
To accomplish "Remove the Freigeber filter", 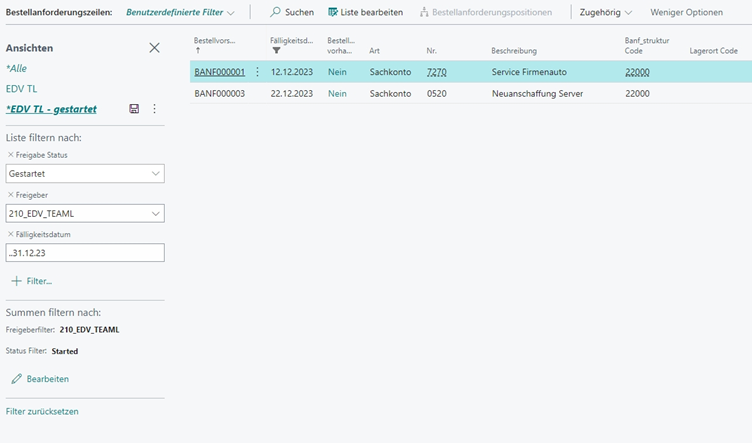I will [10, 195].
